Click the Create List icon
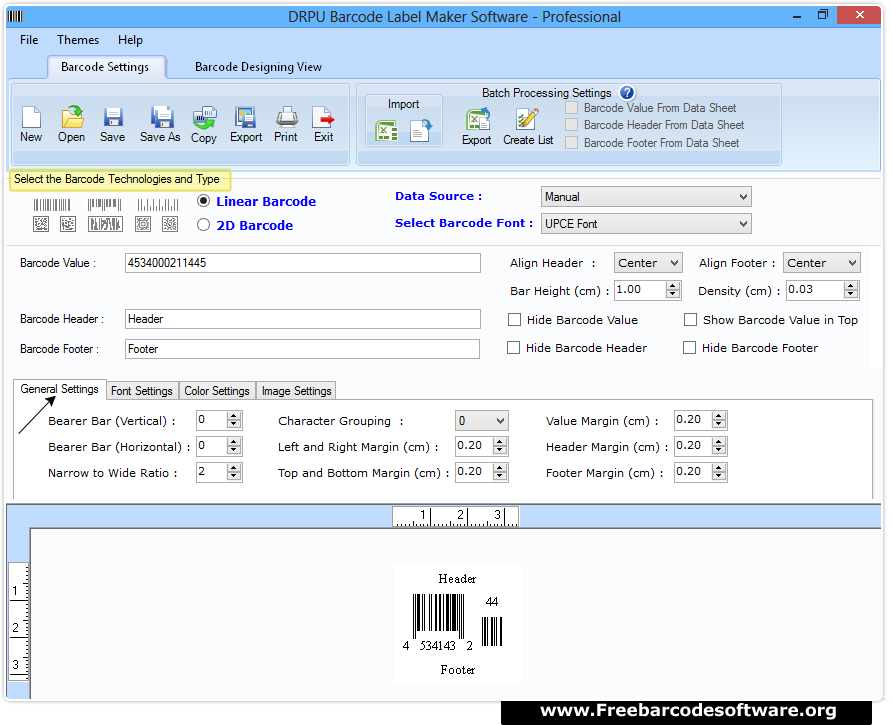The width and height of the screenshot is (892, 725). (x=527, y=120)
